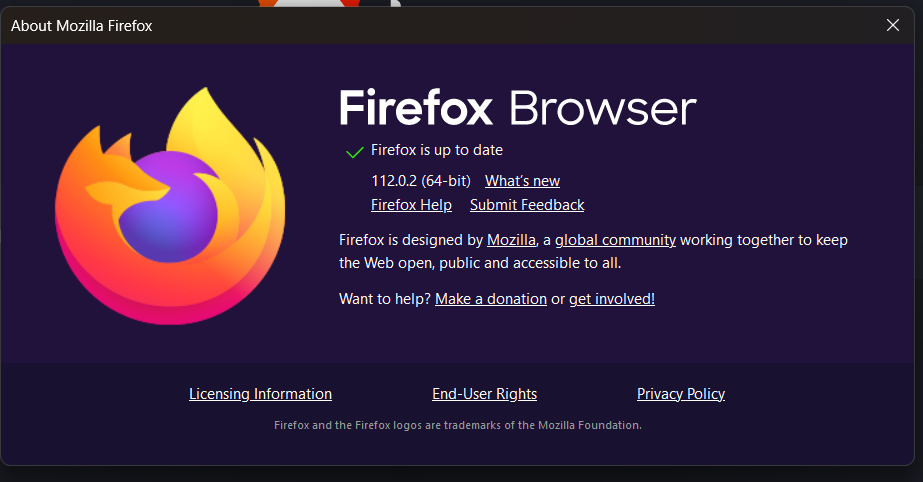Click the Submit Feedback link
This screenshot has height=482, width=923.
[527, 205]
